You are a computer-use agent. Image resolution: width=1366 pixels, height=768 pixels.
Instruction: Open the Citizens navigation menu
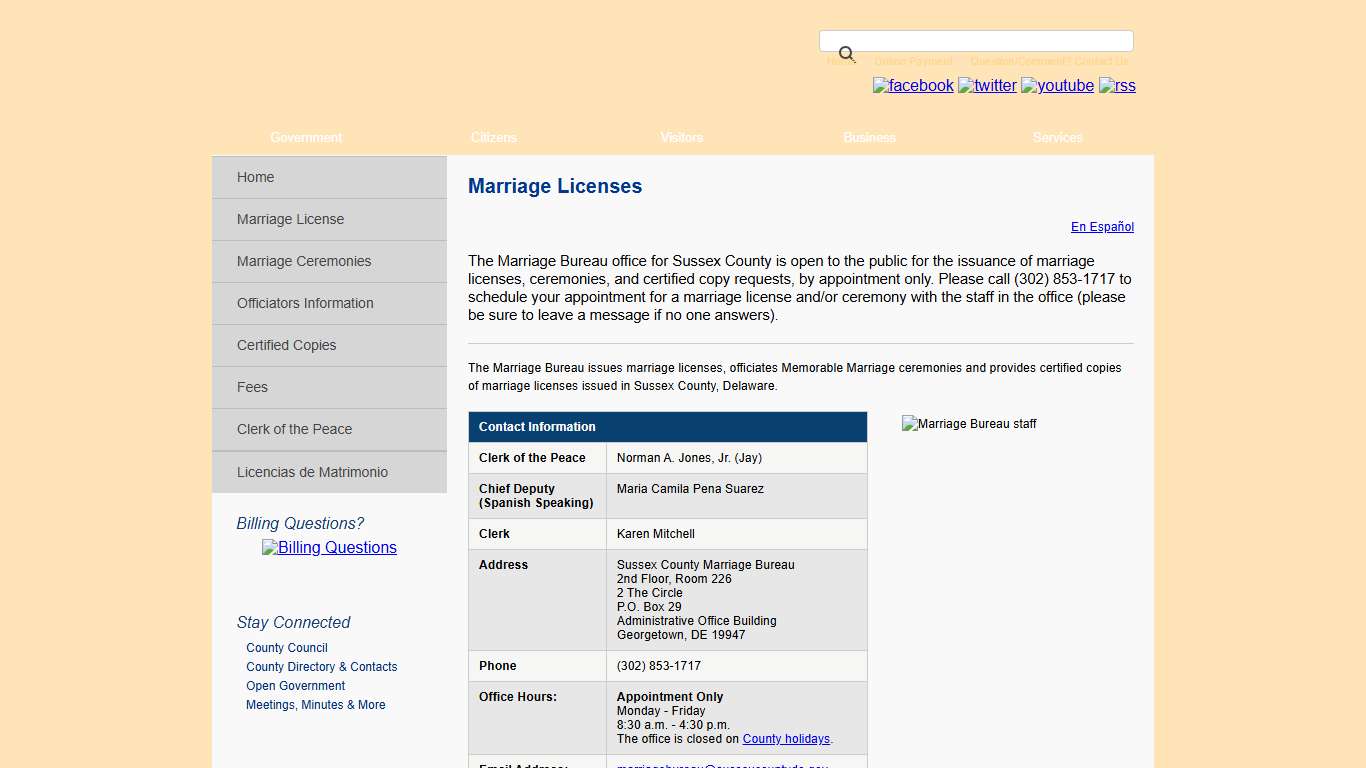(x=493, y=137)
